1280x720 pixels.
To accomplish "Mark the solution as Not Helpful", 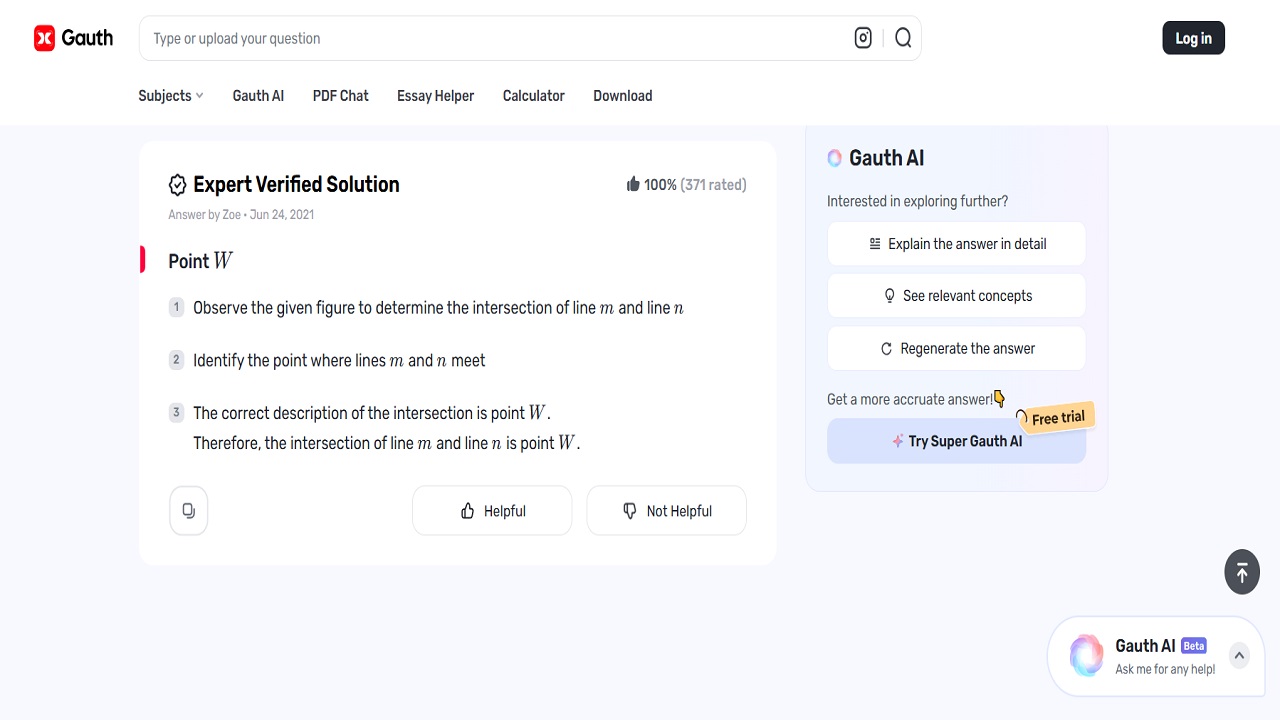I will pyautogui.click(x=666, y=511).
